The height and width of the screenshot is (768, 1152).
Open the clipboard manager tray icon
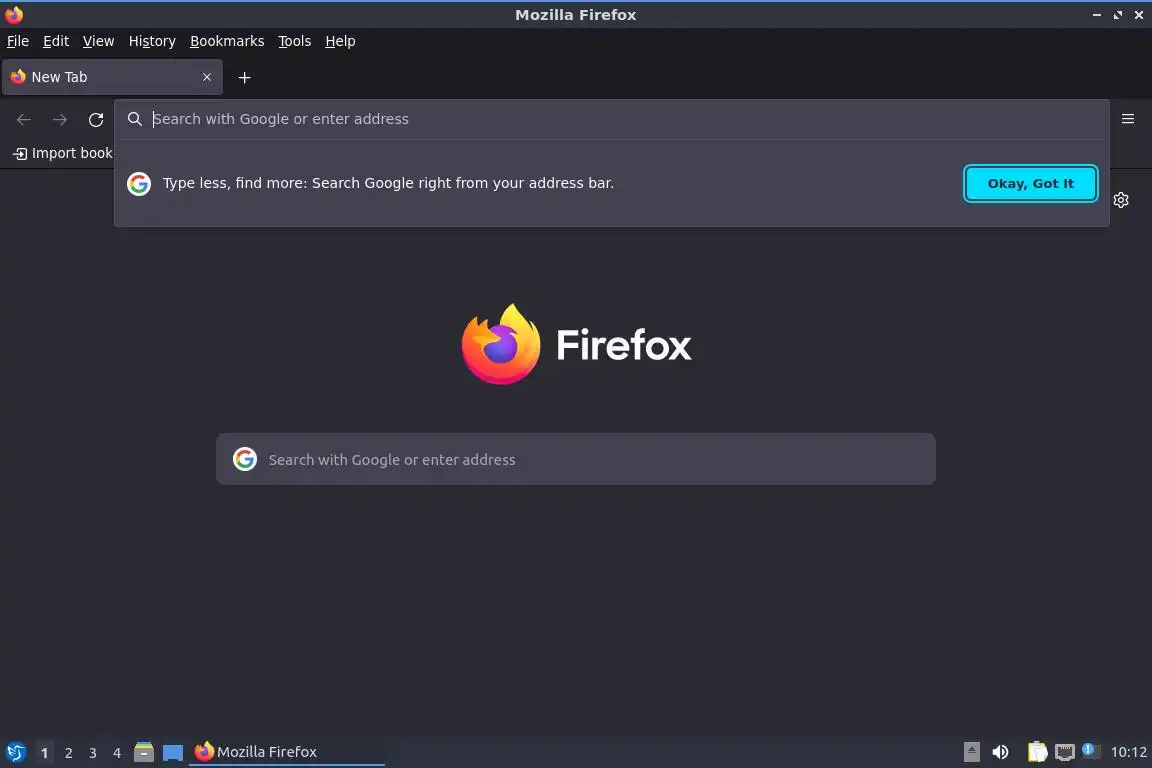tap(1037, 752)
